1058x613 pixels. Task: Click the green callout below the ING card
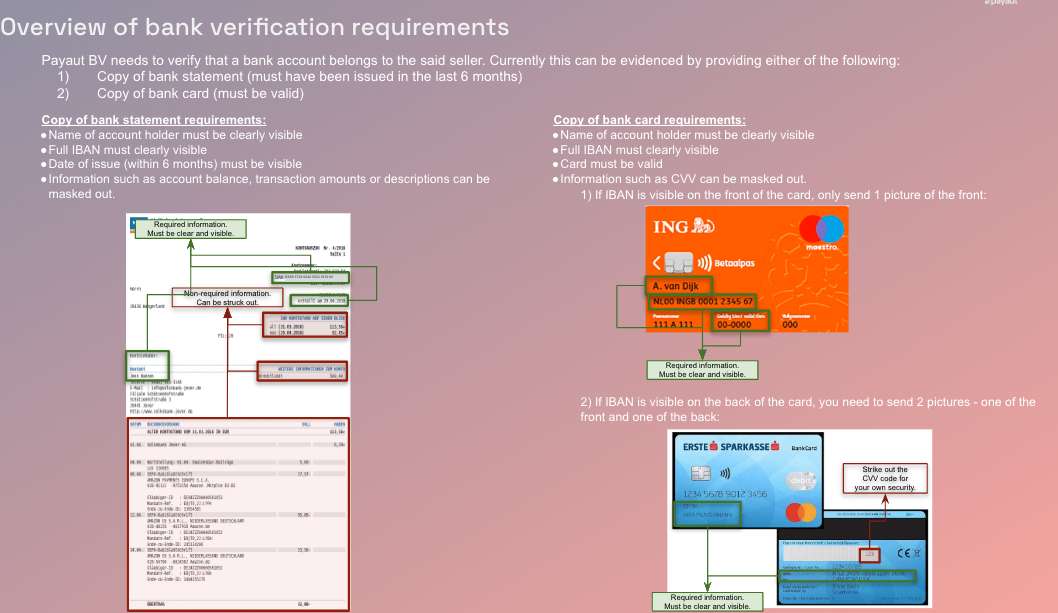[x=705, y=370]
